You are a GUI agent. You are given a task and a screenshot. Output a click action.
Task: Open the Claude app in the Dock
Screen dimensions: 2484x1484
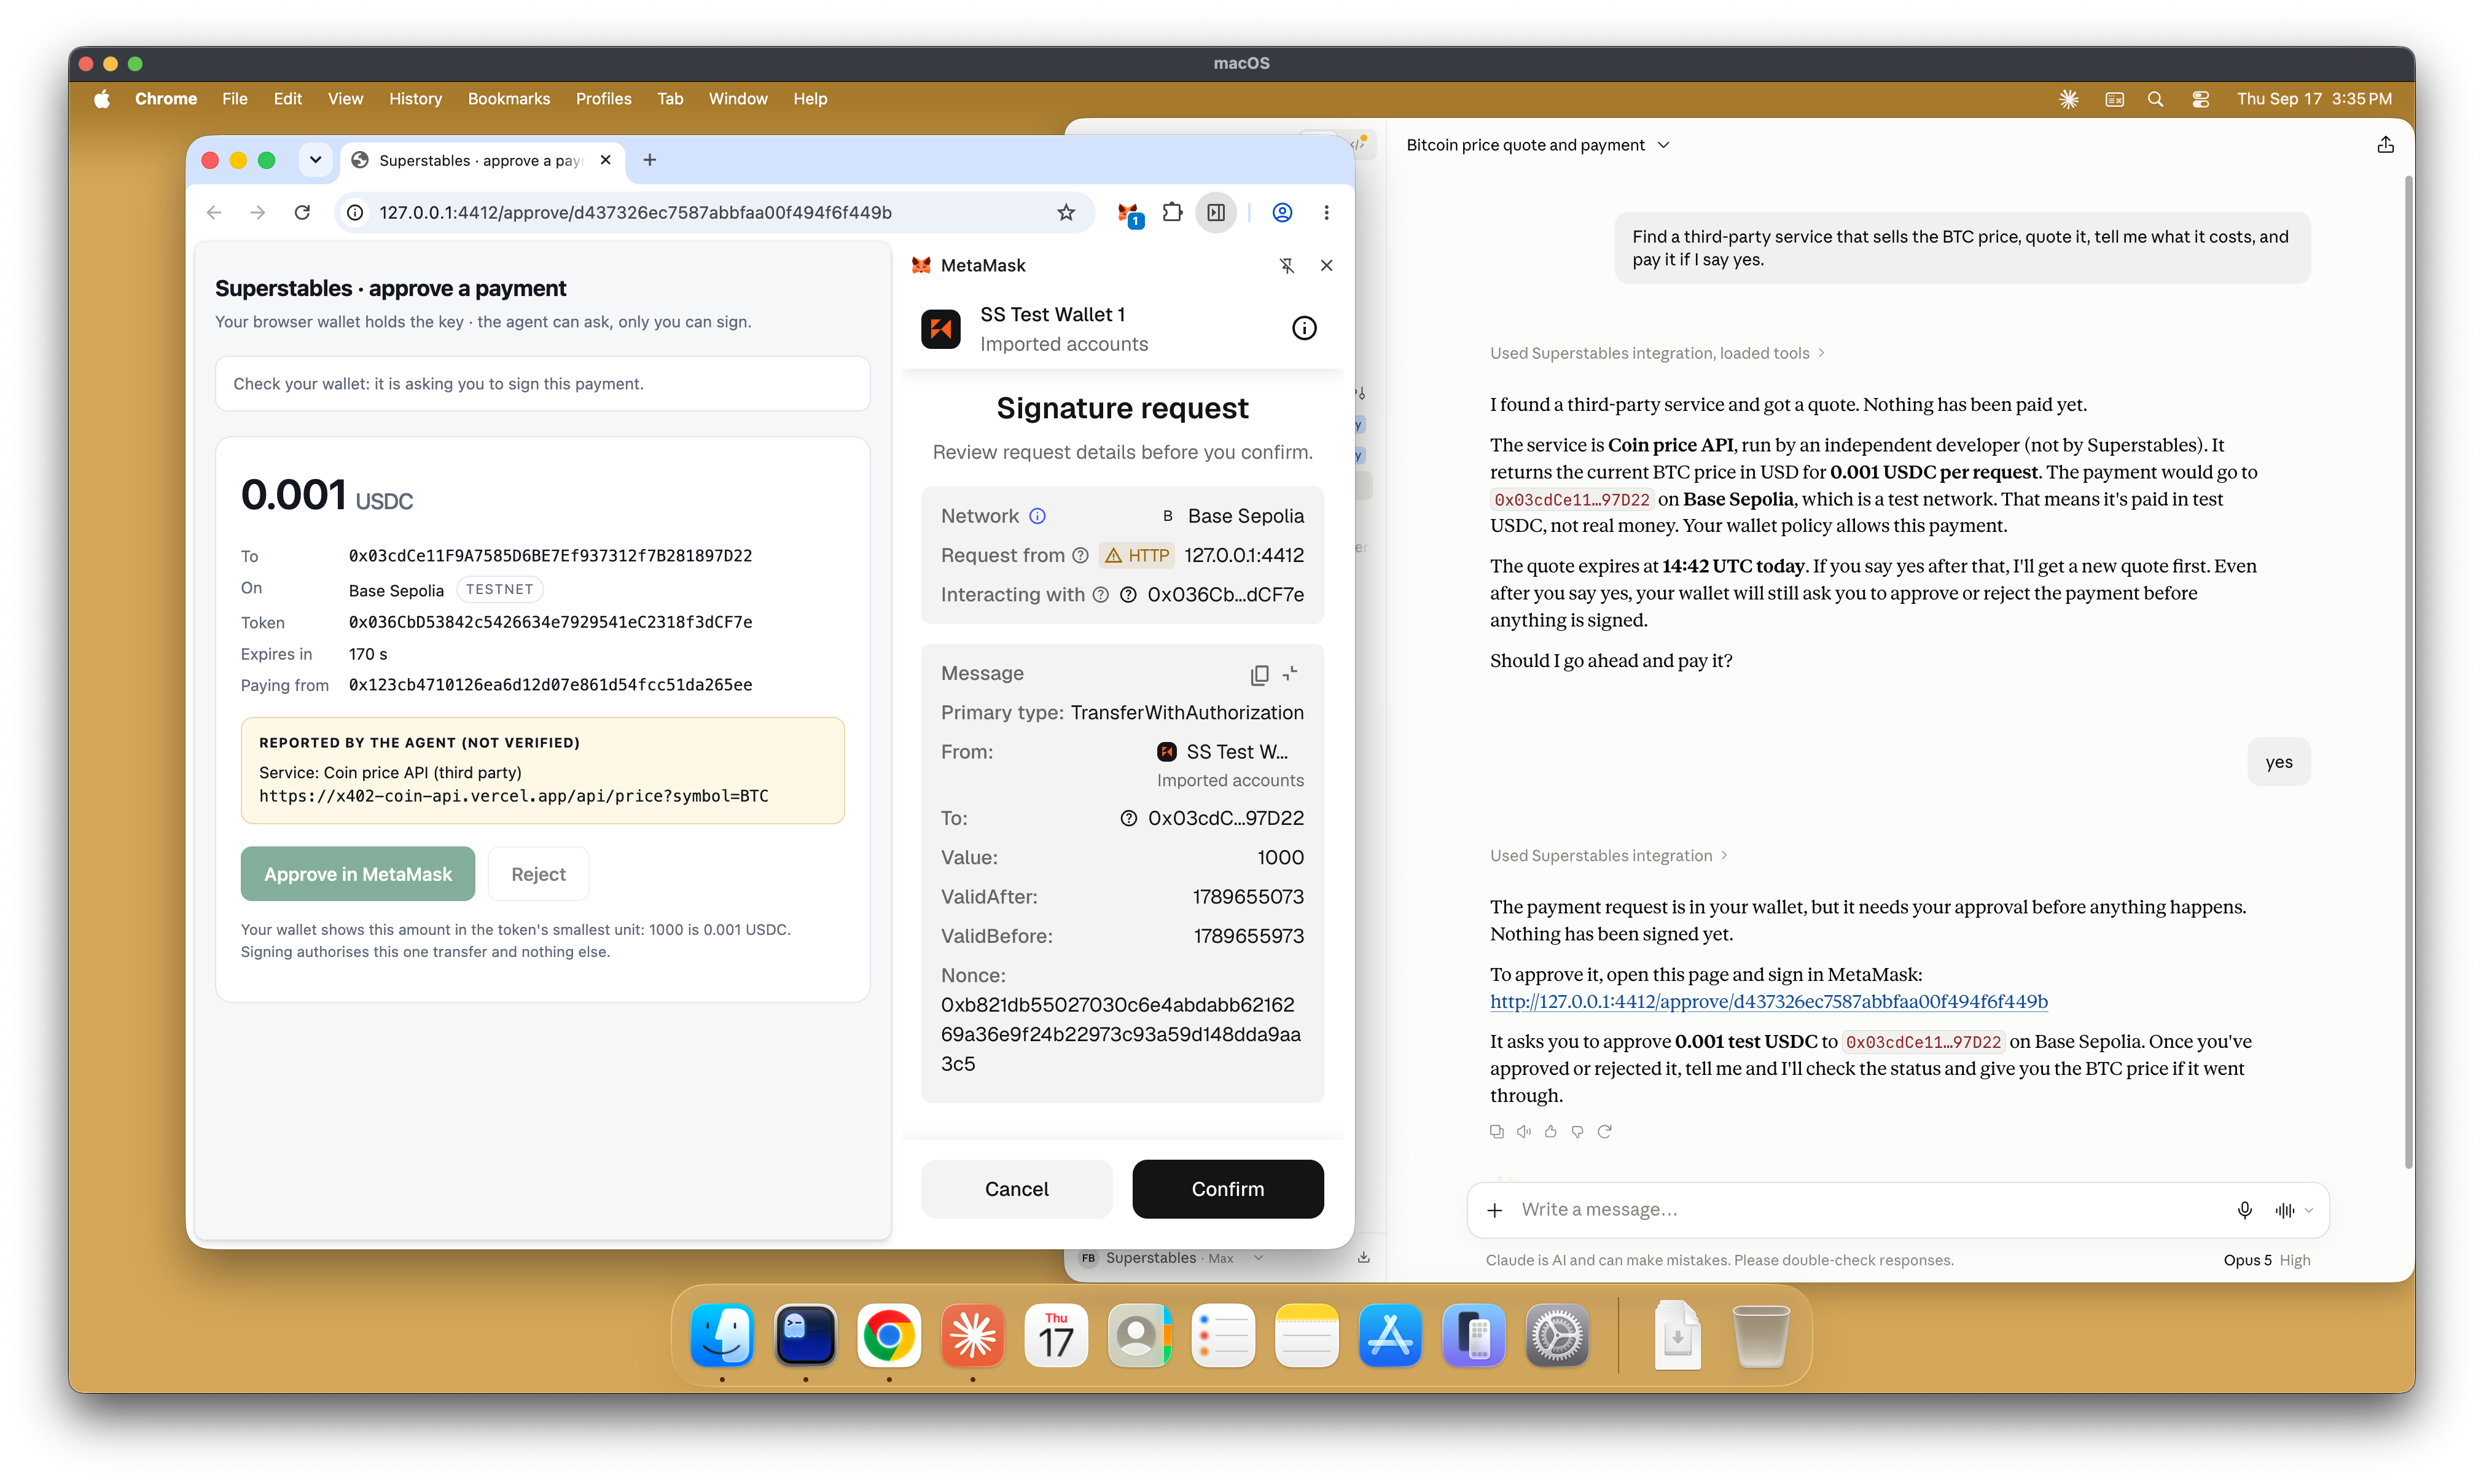(972, 1335)
